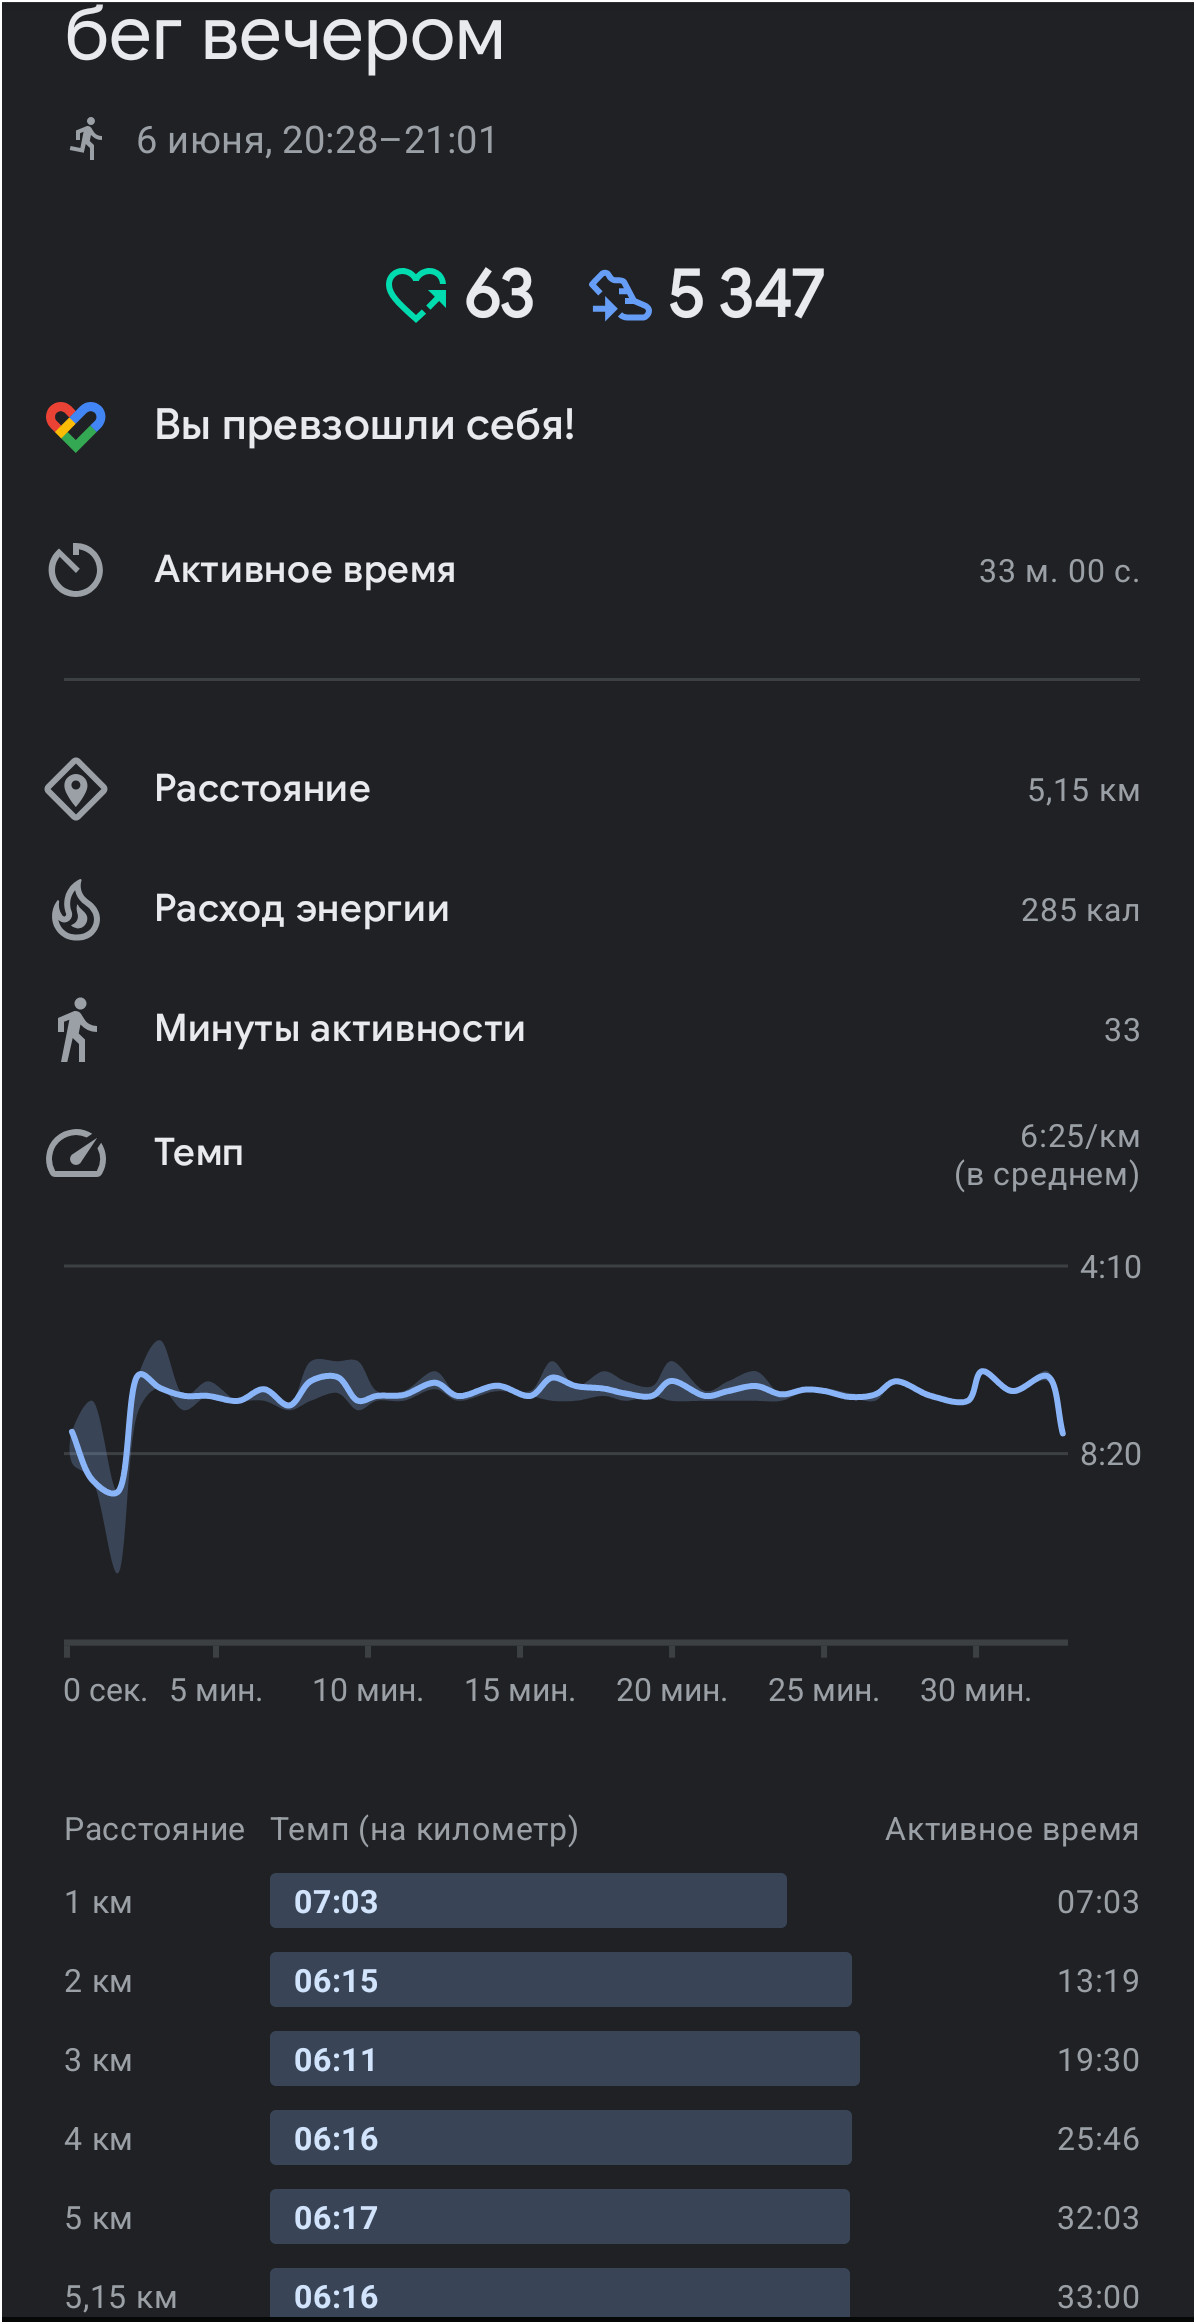The height and width of the screenshot is (2324, 1196).
Task: Tap the Вы превзошли себя! message
Action: (364, 425)
